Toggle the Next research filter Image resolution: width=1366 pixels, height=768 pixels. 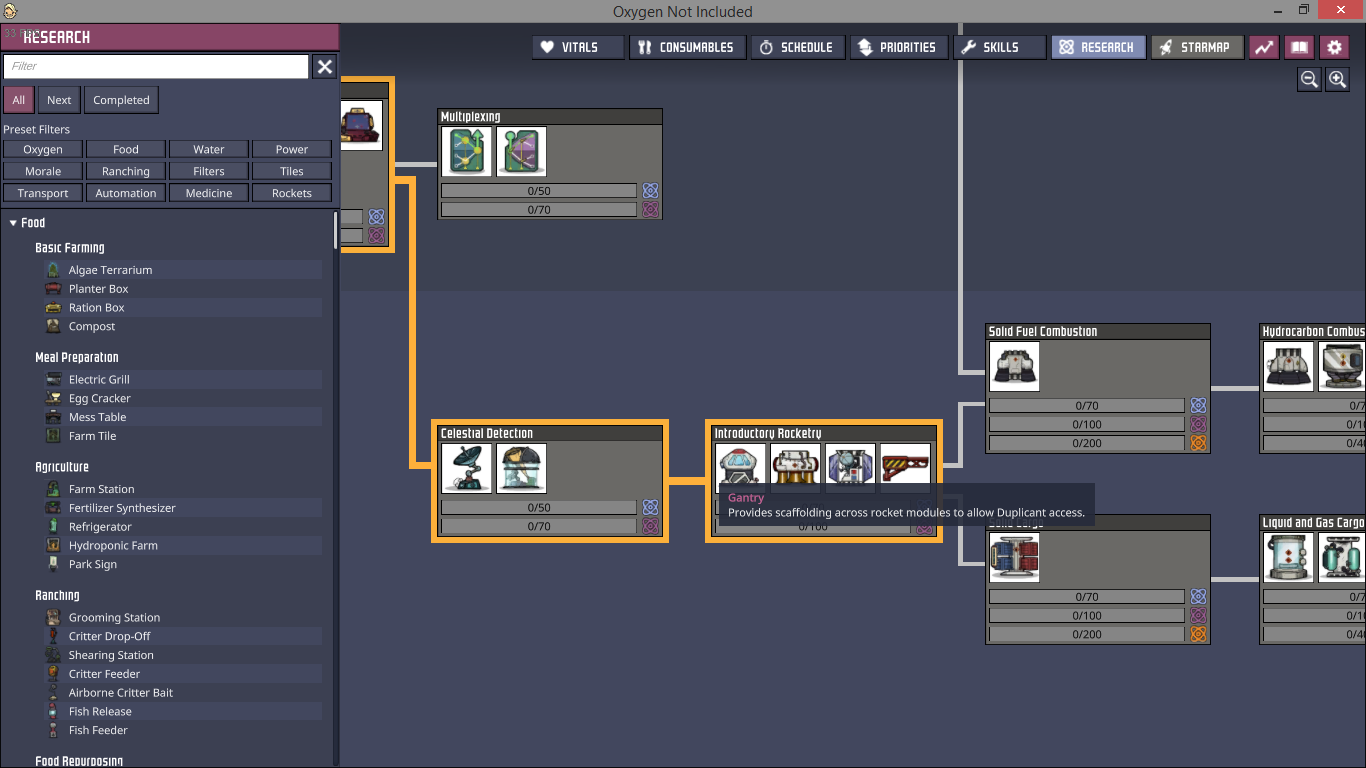(x=59, y=100)
